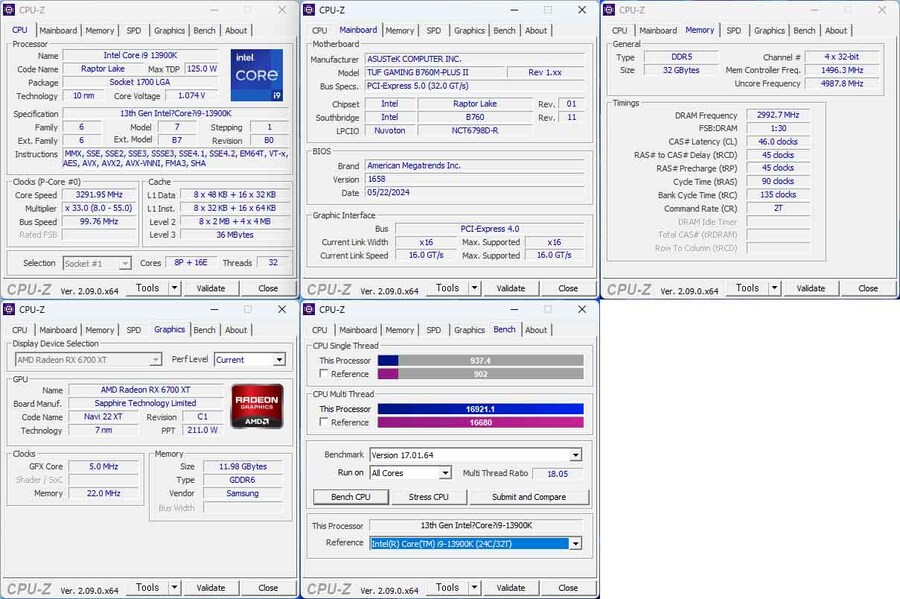This screenshot has height=599, width=900.
Task: Click Submit and Compare
Action: click(530, 496)
